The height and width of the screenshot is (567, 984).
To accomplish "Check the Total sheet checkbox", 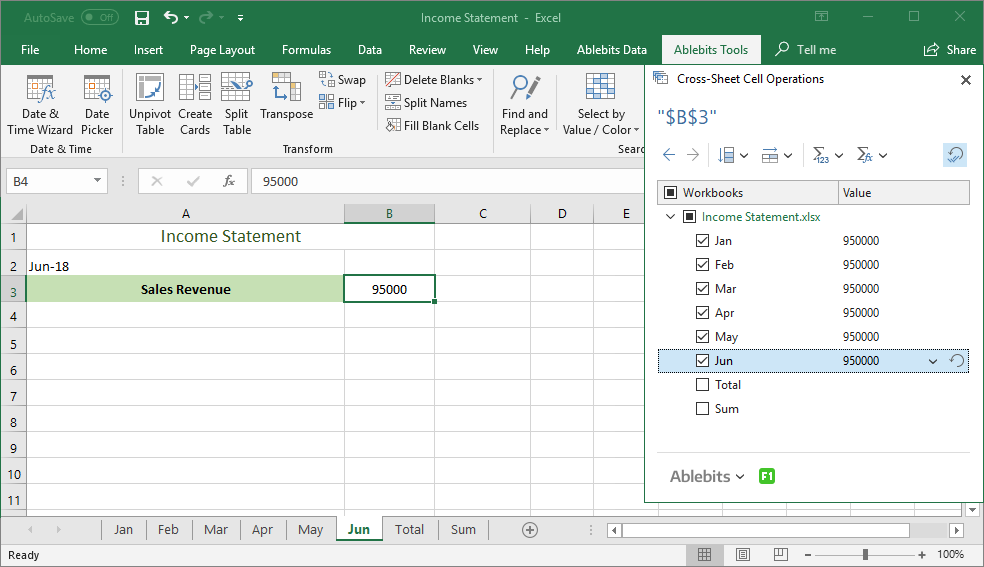I will [x=703, y=384].
